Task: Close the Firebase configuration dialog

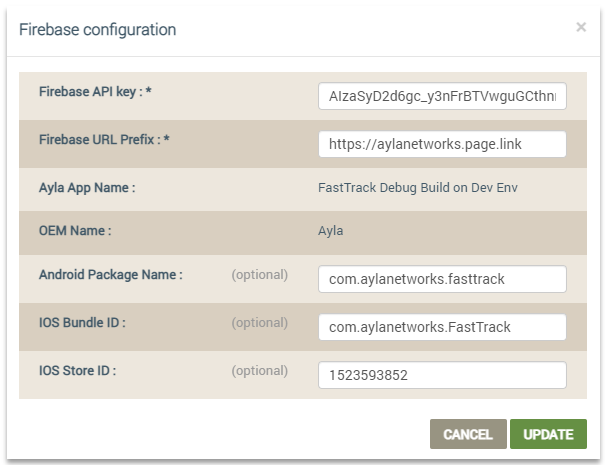Action: pyautogui.click(x=581, y=27)
